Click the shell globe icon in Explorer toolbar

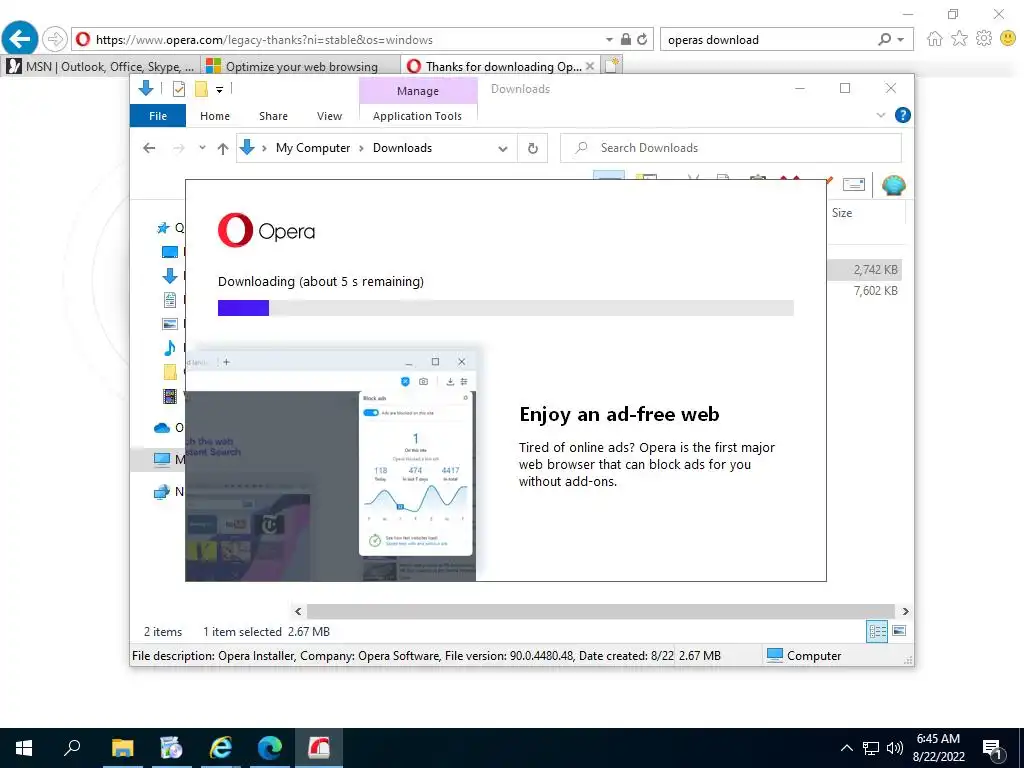point(893,185)
